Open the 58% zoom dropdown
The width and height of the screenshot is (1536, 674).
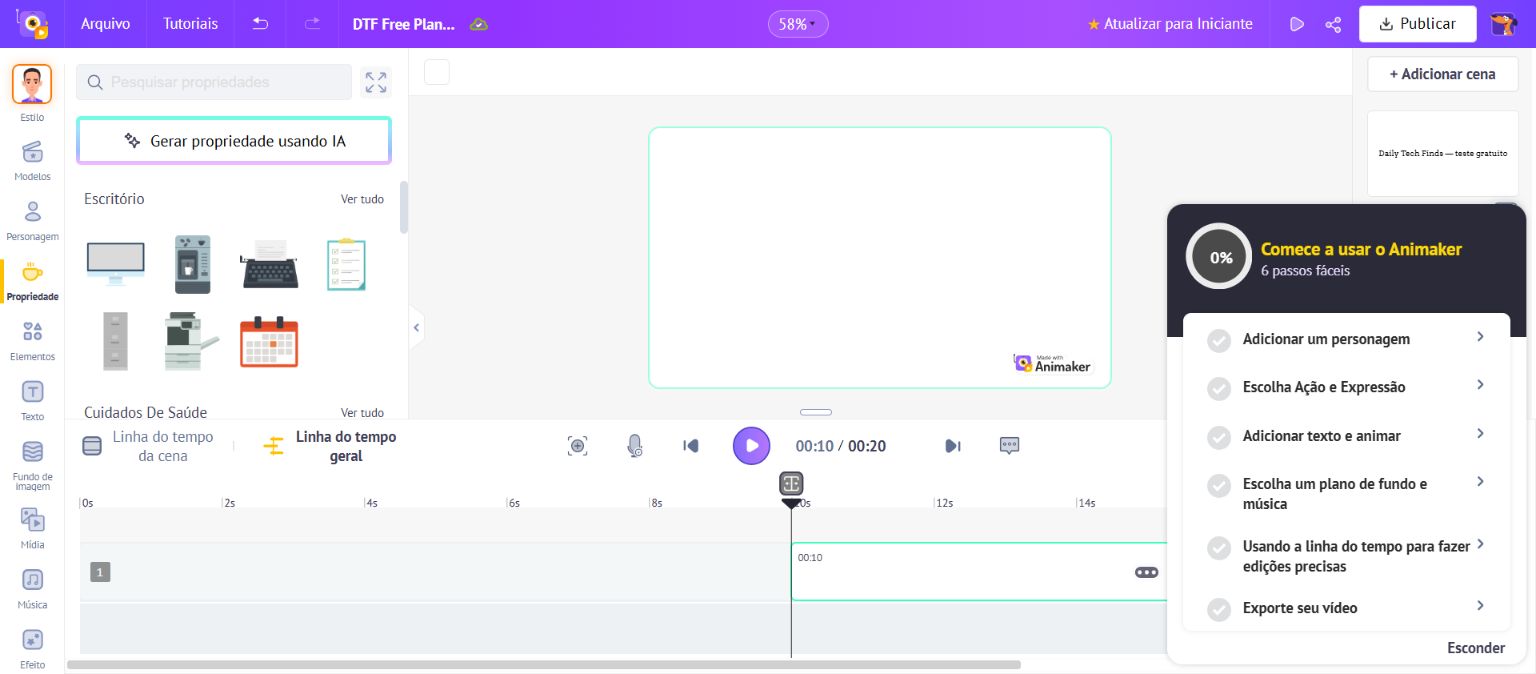797,24
